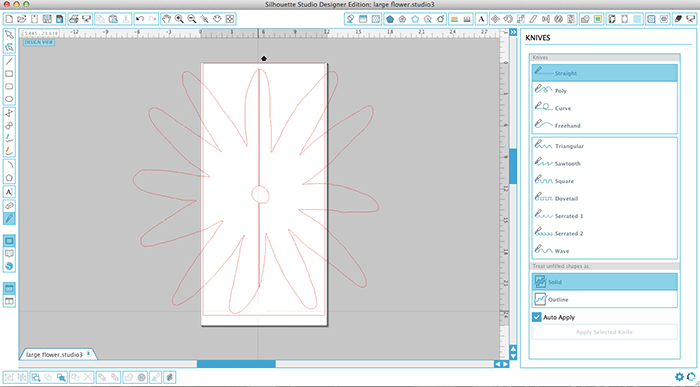Open the Silhouette online store globe icon
The width and height of the screenshot is (700, 387).
coord(9,266)
